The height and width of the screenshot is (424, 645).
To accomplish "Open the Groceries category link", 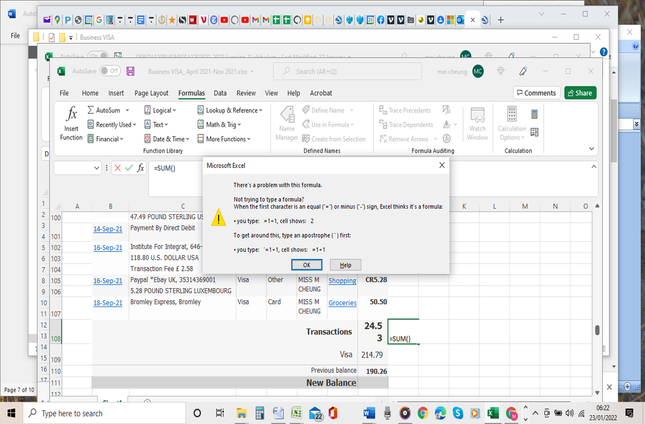I will tap(342, 303).
